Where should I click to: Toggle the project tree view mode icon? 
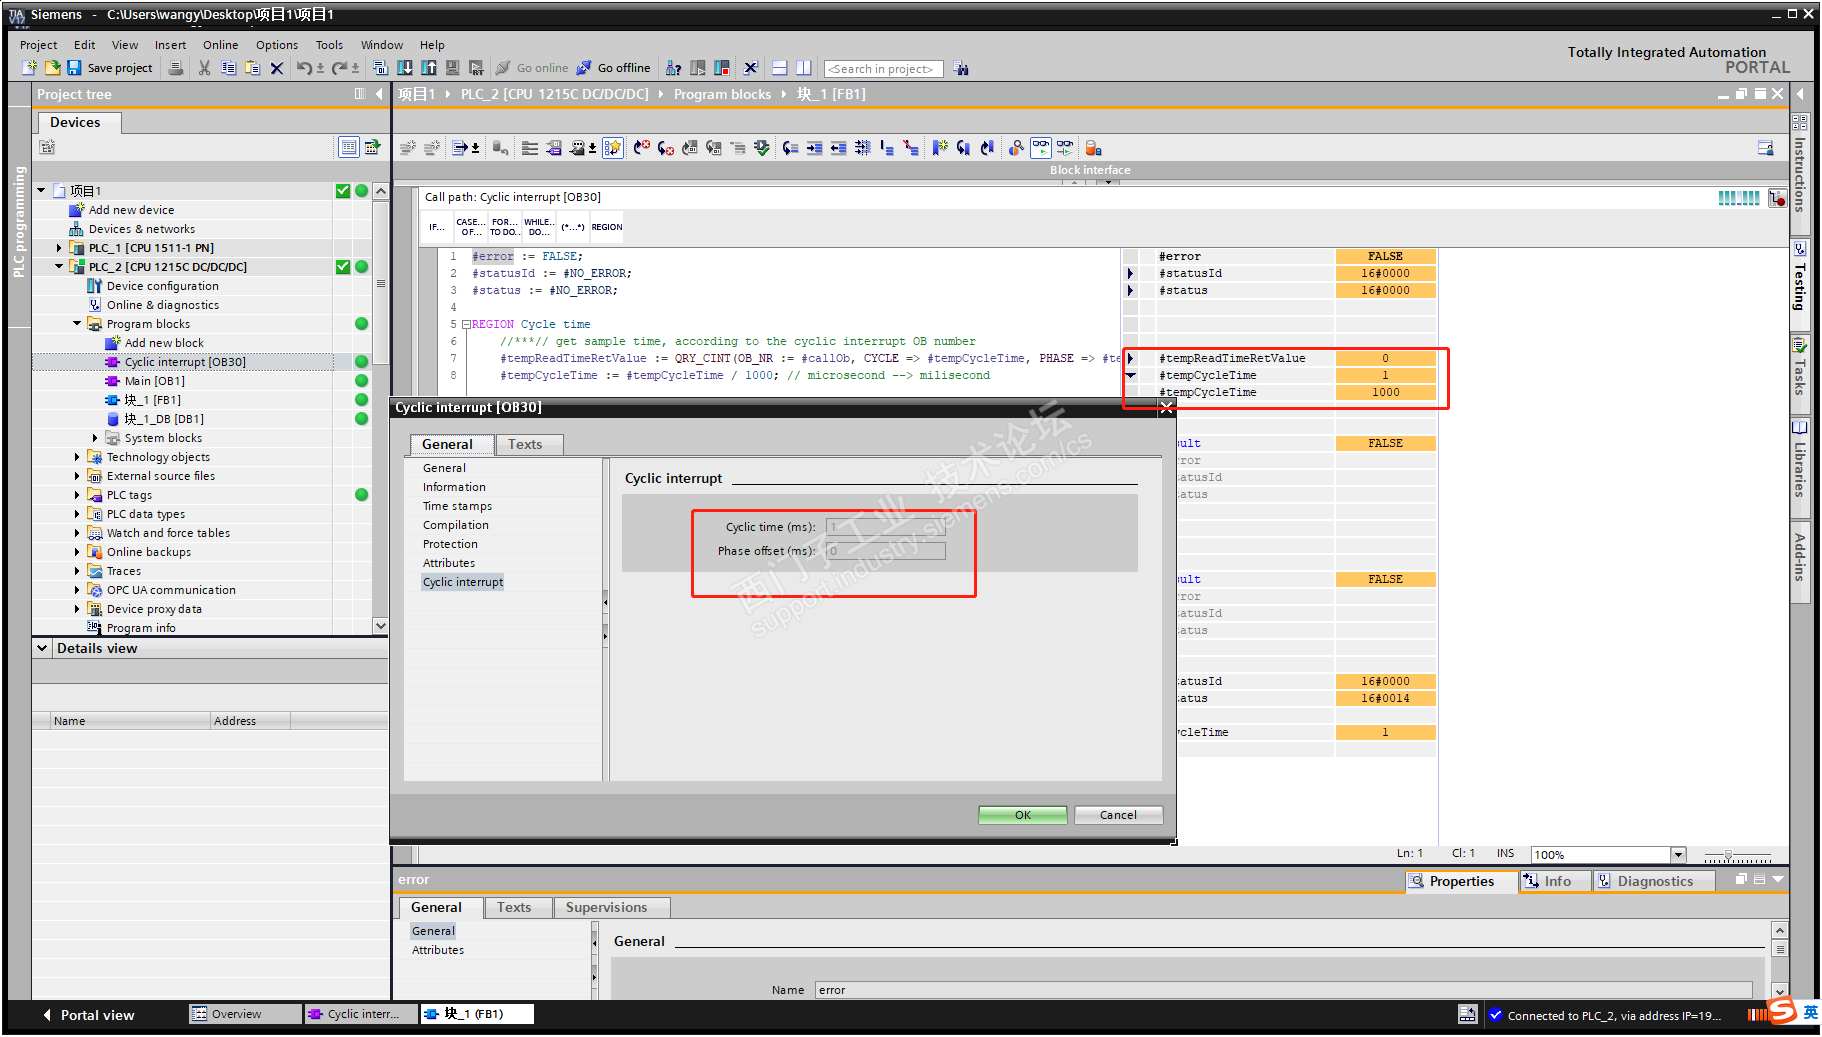[x=349, y=147]
